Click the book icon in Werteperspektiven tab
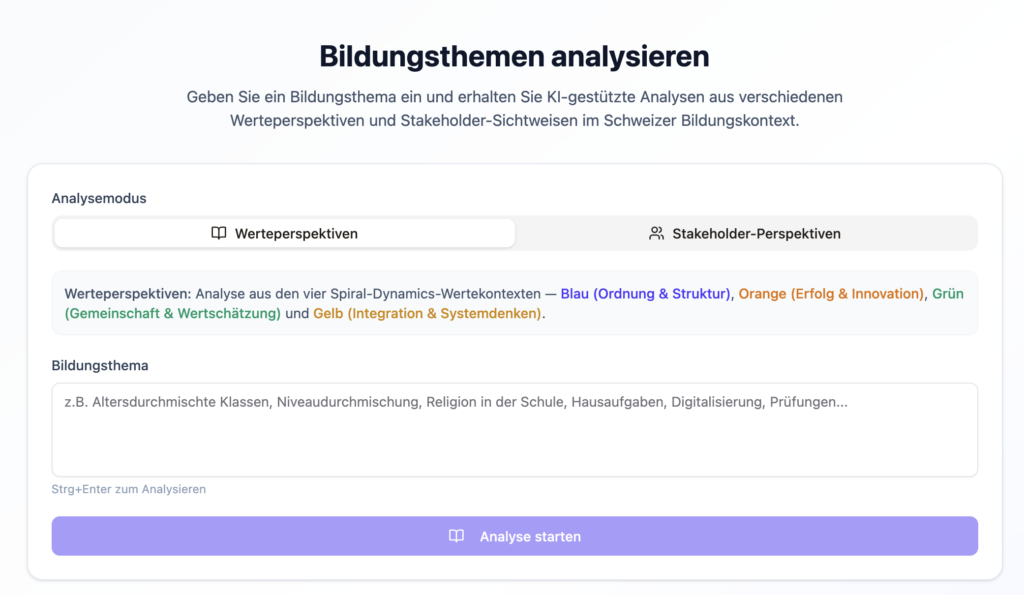Screen dimensions: 1024x595 click(x=219, y=233)
